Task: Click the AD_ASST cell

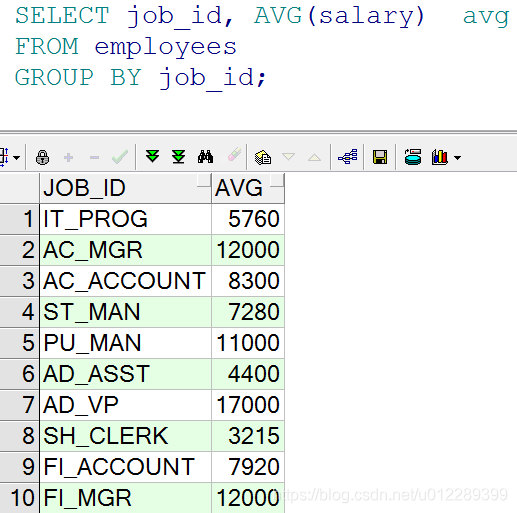Action: pos(125,374)
